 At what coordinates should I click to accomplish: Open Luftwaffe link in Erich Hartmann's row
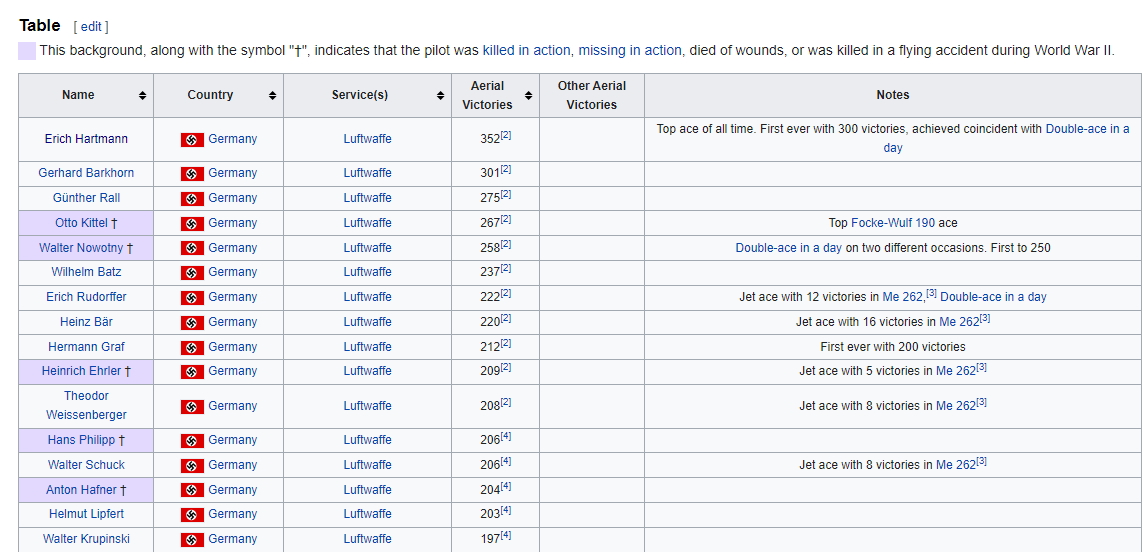tap(367, 139)
